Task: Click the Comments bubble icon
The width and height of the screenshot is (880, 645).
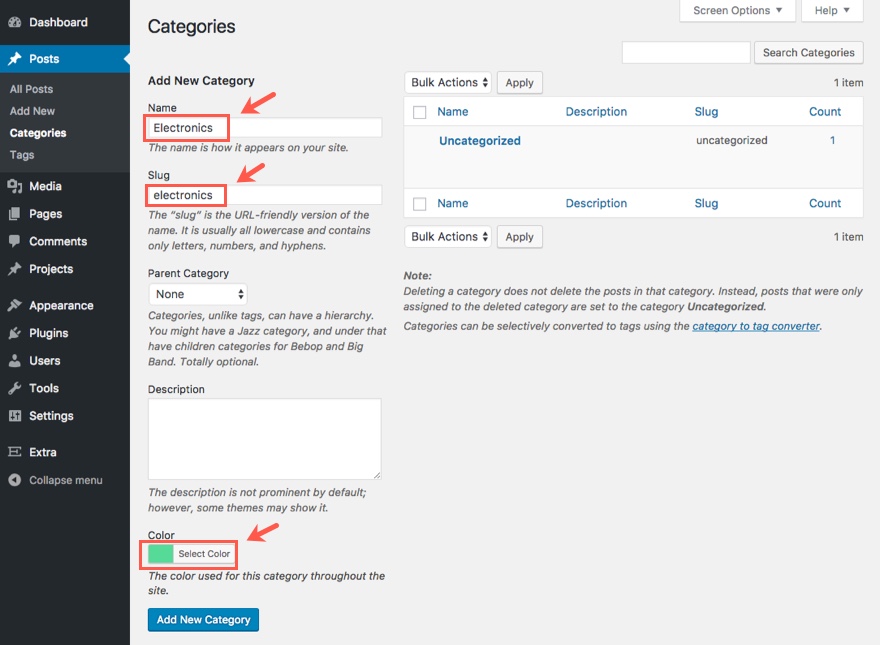Action: pos(15,241)
